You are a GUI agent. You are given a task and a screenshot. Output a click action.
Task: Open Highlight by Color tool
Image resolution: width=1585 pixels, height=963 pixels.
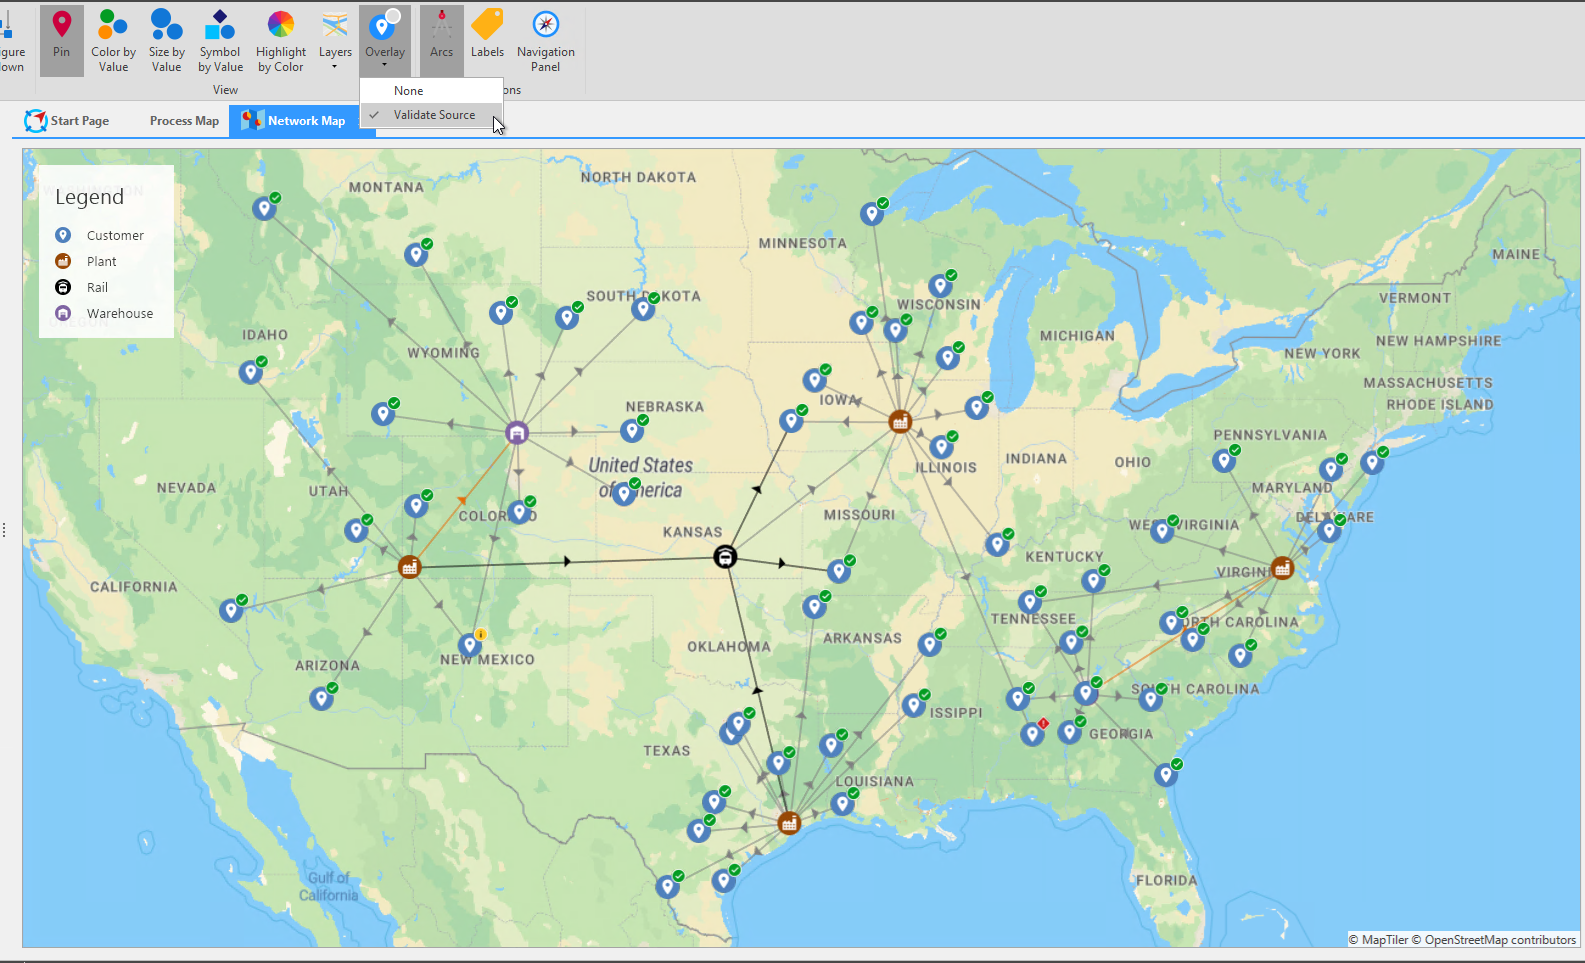281,40
